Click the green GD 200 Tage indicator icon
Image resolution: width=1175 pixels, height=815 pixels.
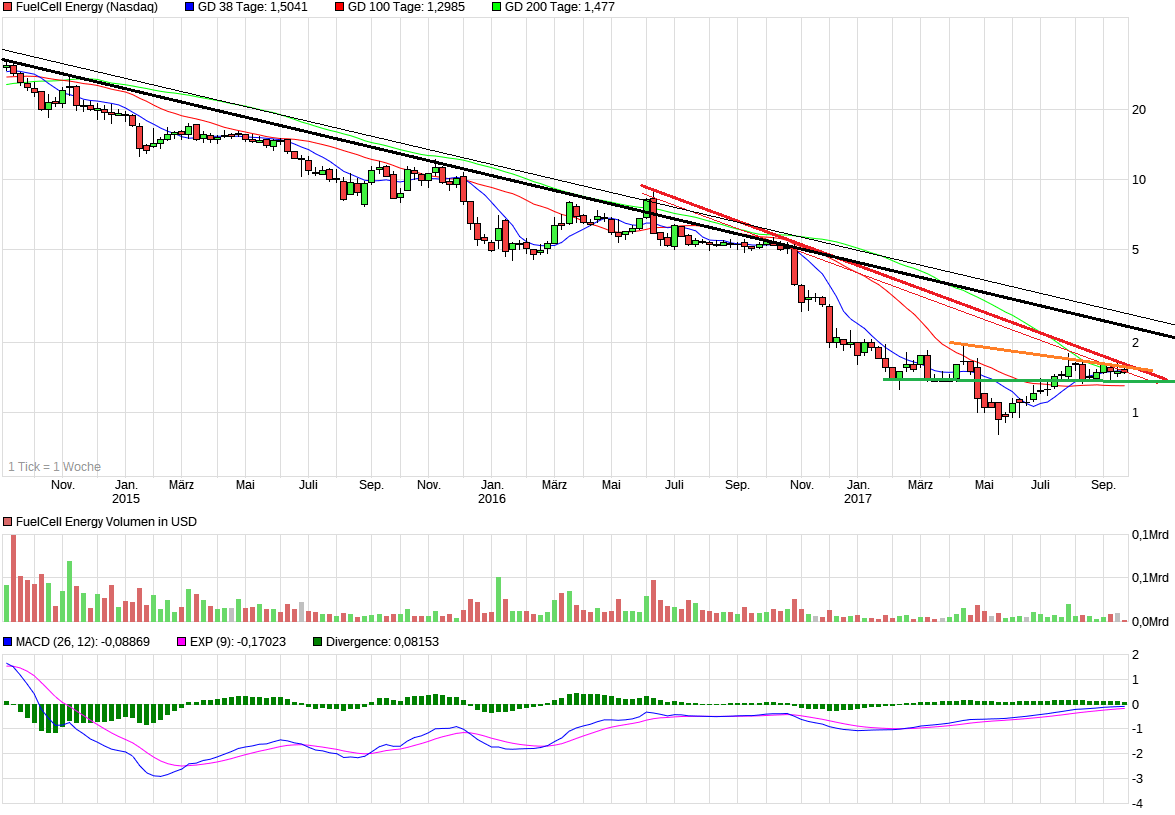click(x=499, y=7)
